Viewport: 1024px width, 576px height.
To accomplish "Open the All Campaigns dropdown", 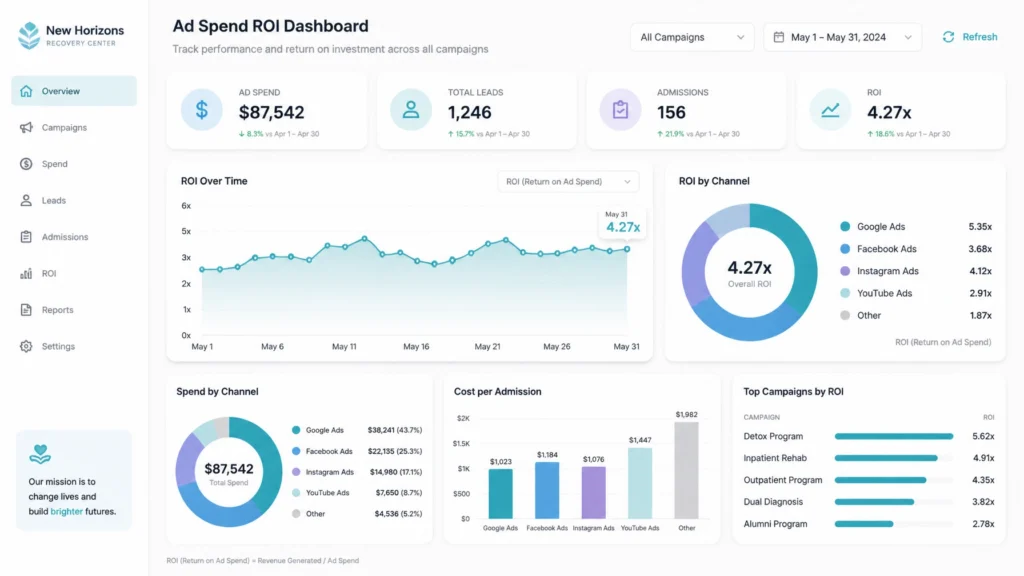I will 692,37.
